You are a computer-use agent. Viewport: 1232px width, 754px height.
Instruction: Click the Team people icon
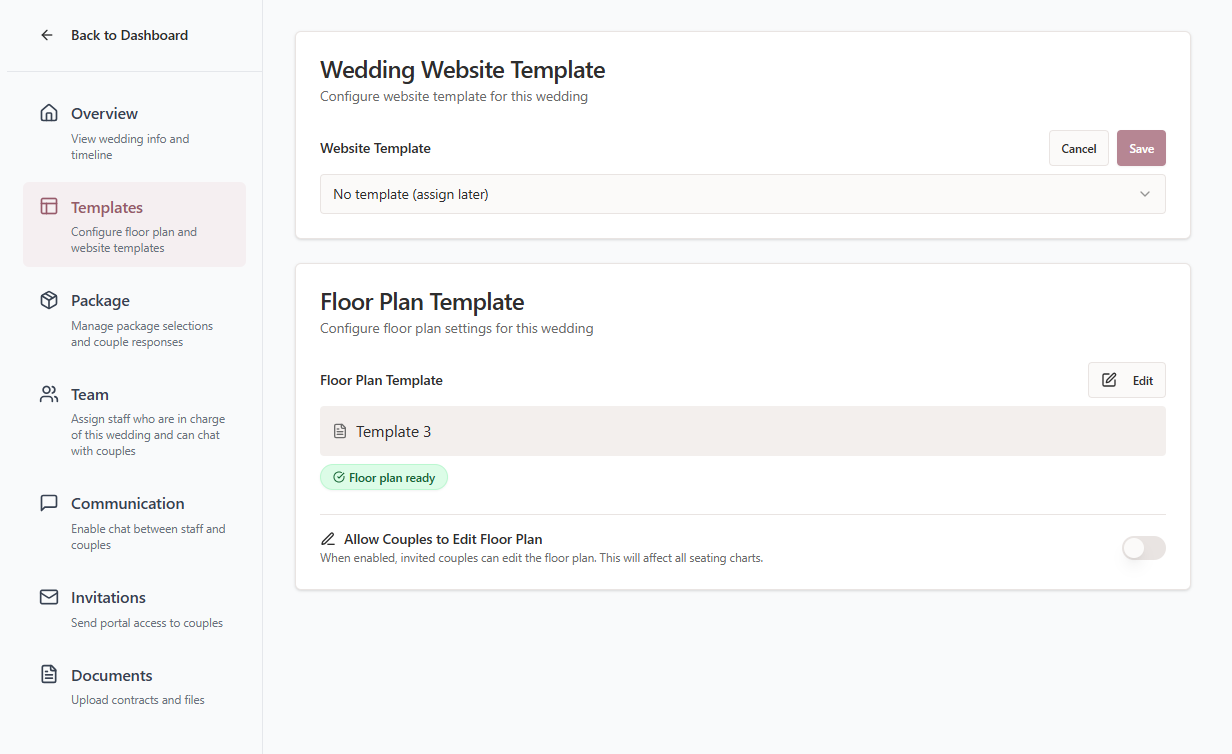click(49, 394)
